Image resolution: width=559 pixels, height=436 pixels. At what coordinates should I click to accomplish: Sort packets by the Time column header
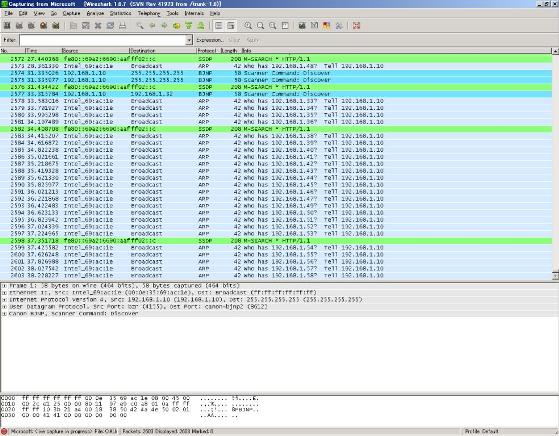(42, 51)
